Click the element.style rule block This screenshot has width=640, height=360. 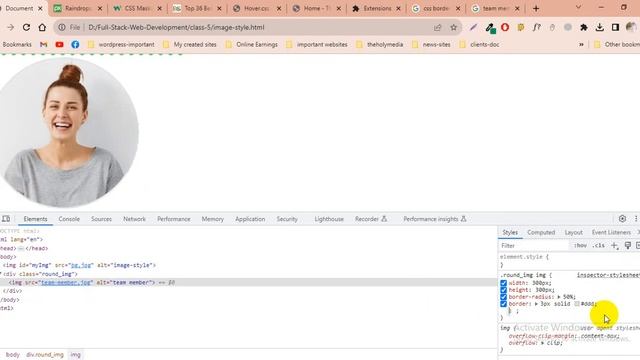pos(569,260)
